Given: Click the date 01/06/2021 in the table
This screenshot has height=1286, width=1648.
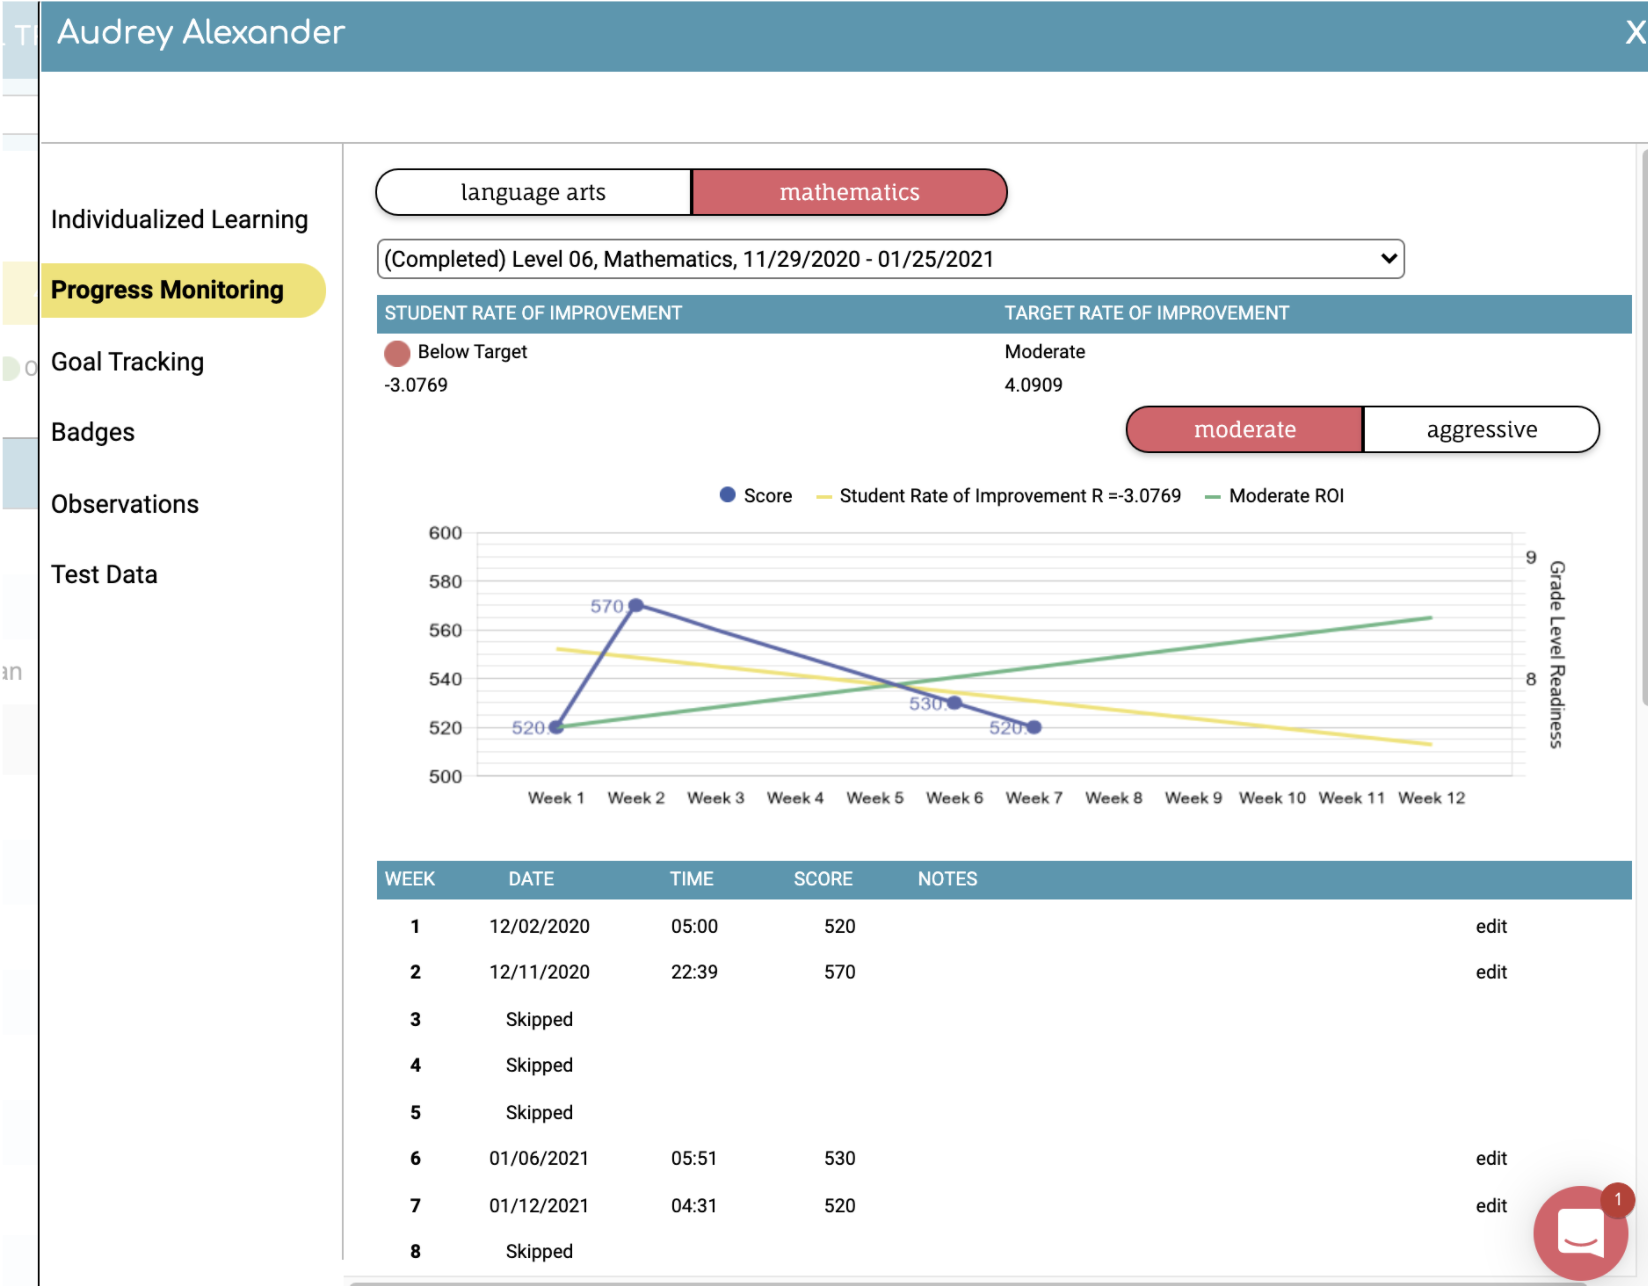Looking at the screenshot, I should click(539, 1158).
